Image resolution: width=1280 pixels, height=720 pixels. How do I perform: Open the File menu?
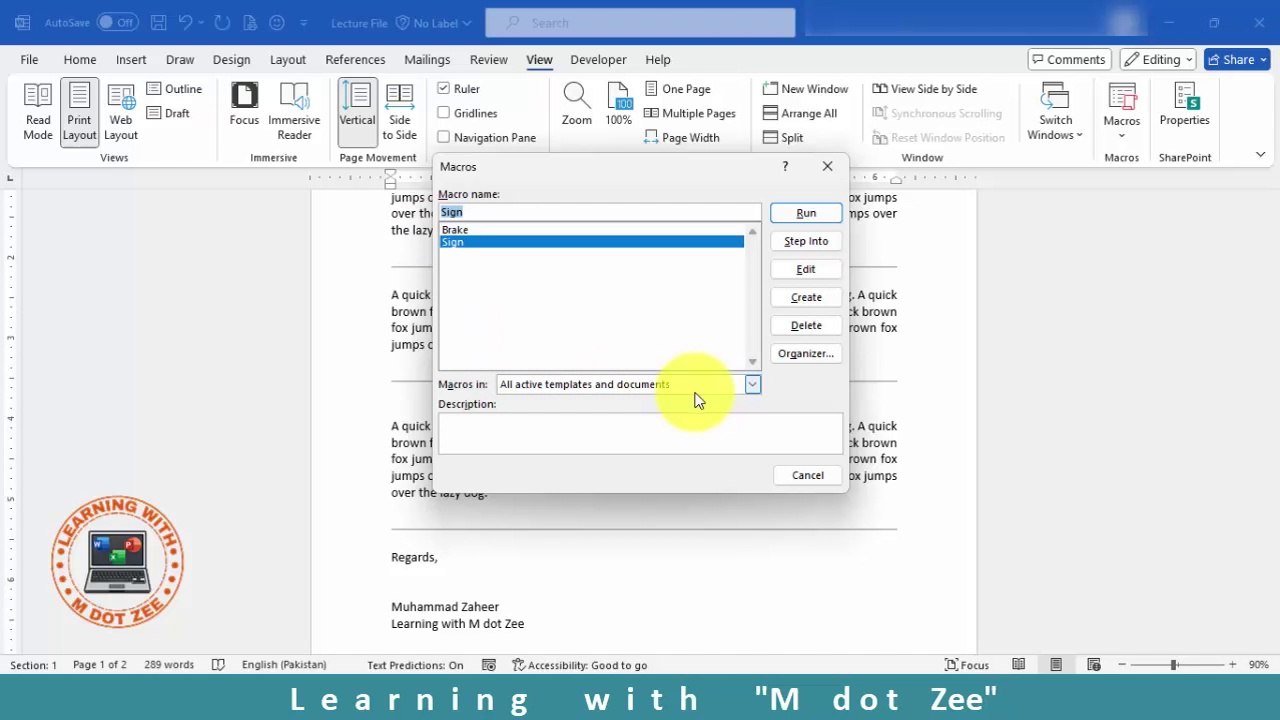coord(29,60)
